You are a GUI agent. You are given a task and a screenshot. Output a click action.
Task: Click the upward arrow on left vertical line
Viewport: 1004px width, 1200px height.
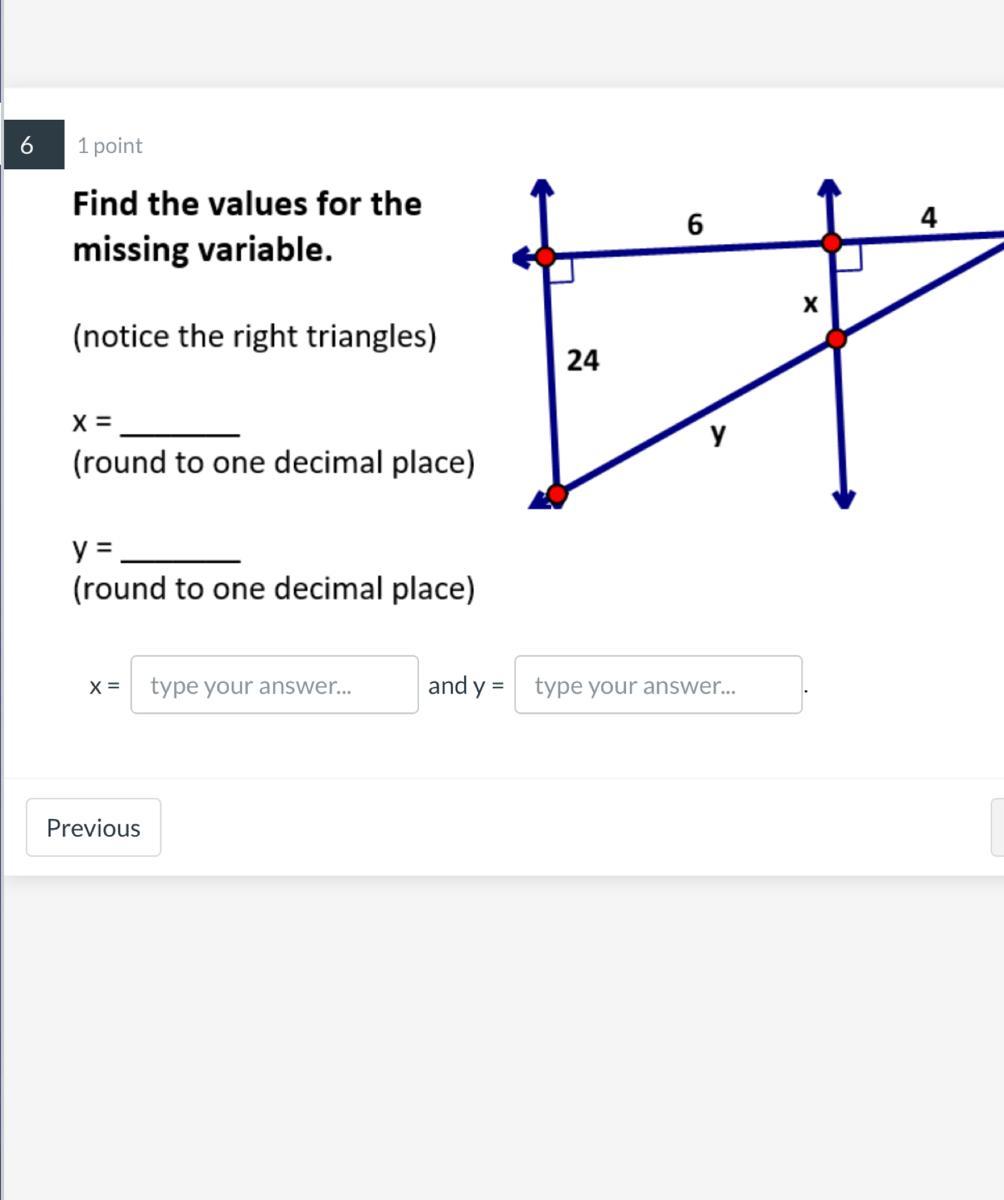(x=541, y=189)
